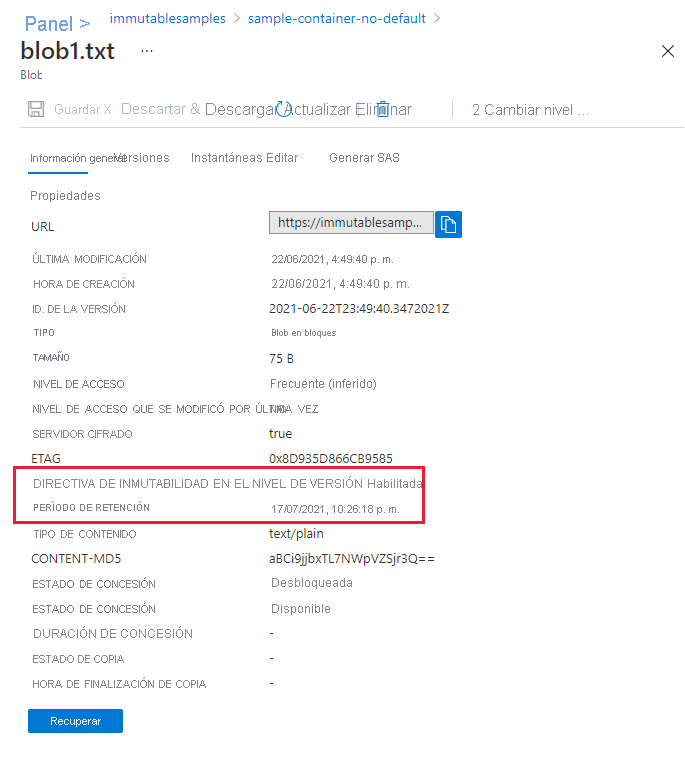
Task: Select ETAG value 0x8D935D866CB9585
Action: click(x=331, y=459)
